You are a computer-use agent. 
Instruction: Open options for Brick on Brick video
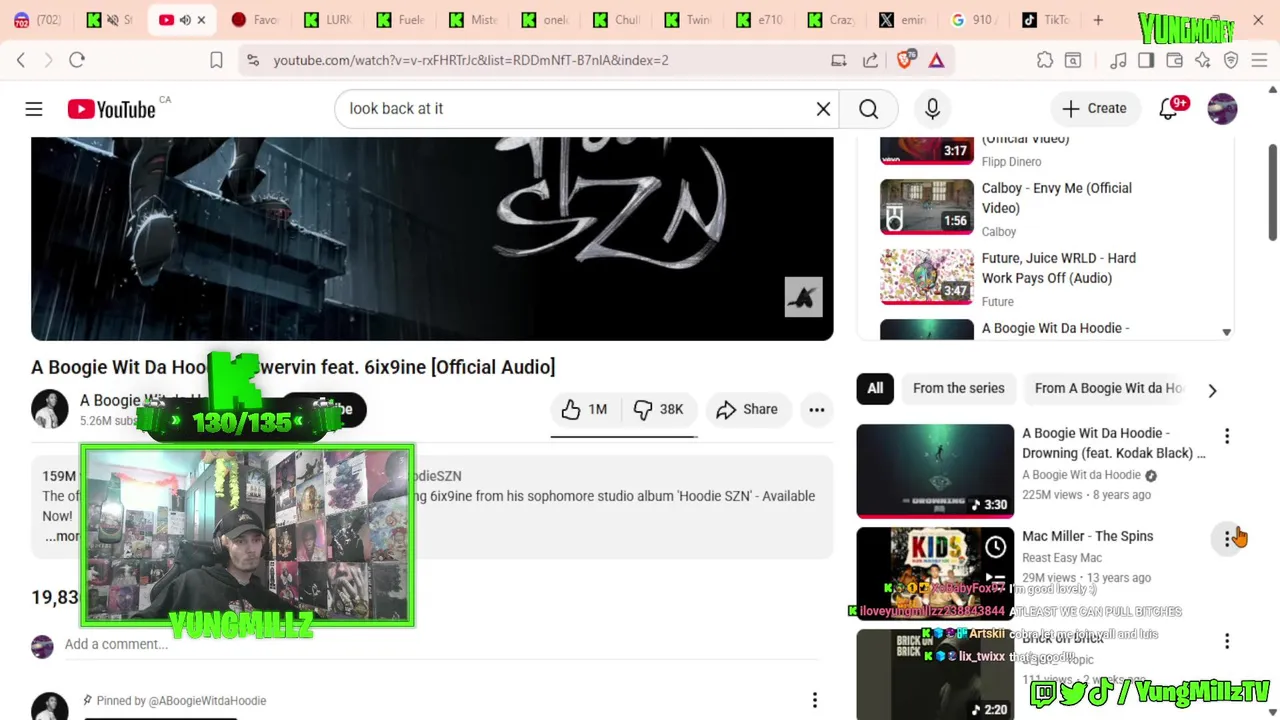(1227, 641)
